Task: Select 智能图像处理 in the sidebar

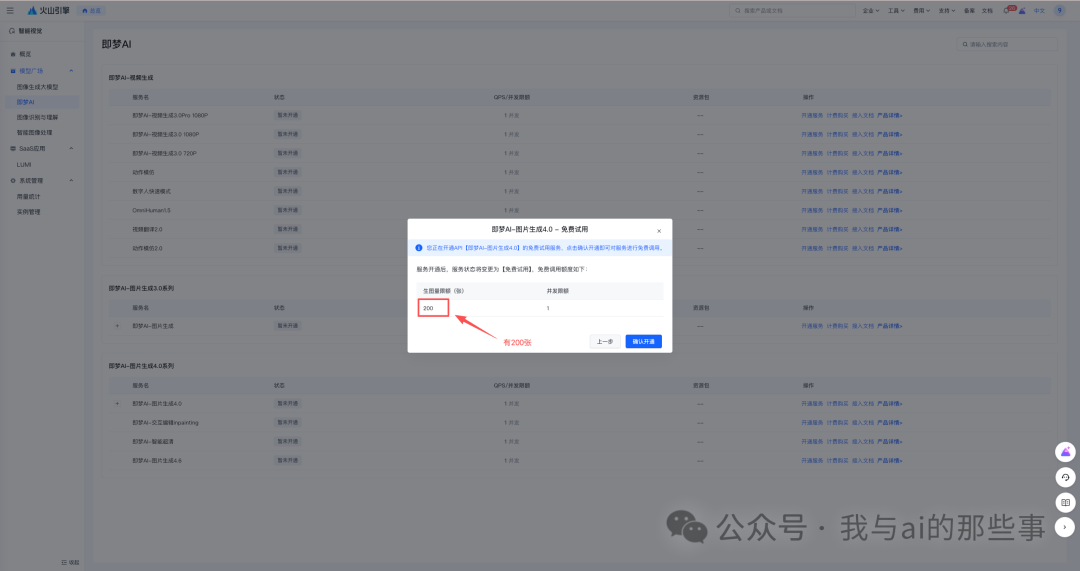Action: click(34, 132)
